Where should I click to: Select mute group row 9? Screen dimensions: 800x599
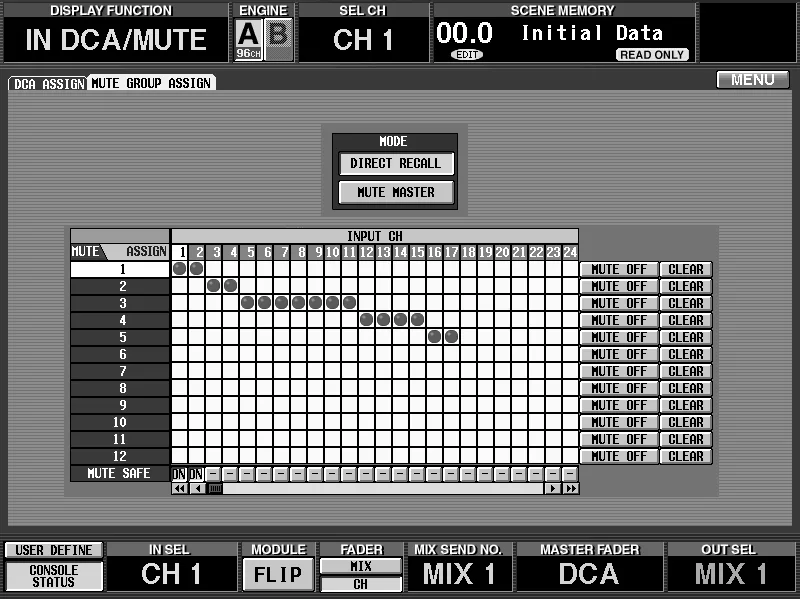[120, 405]
